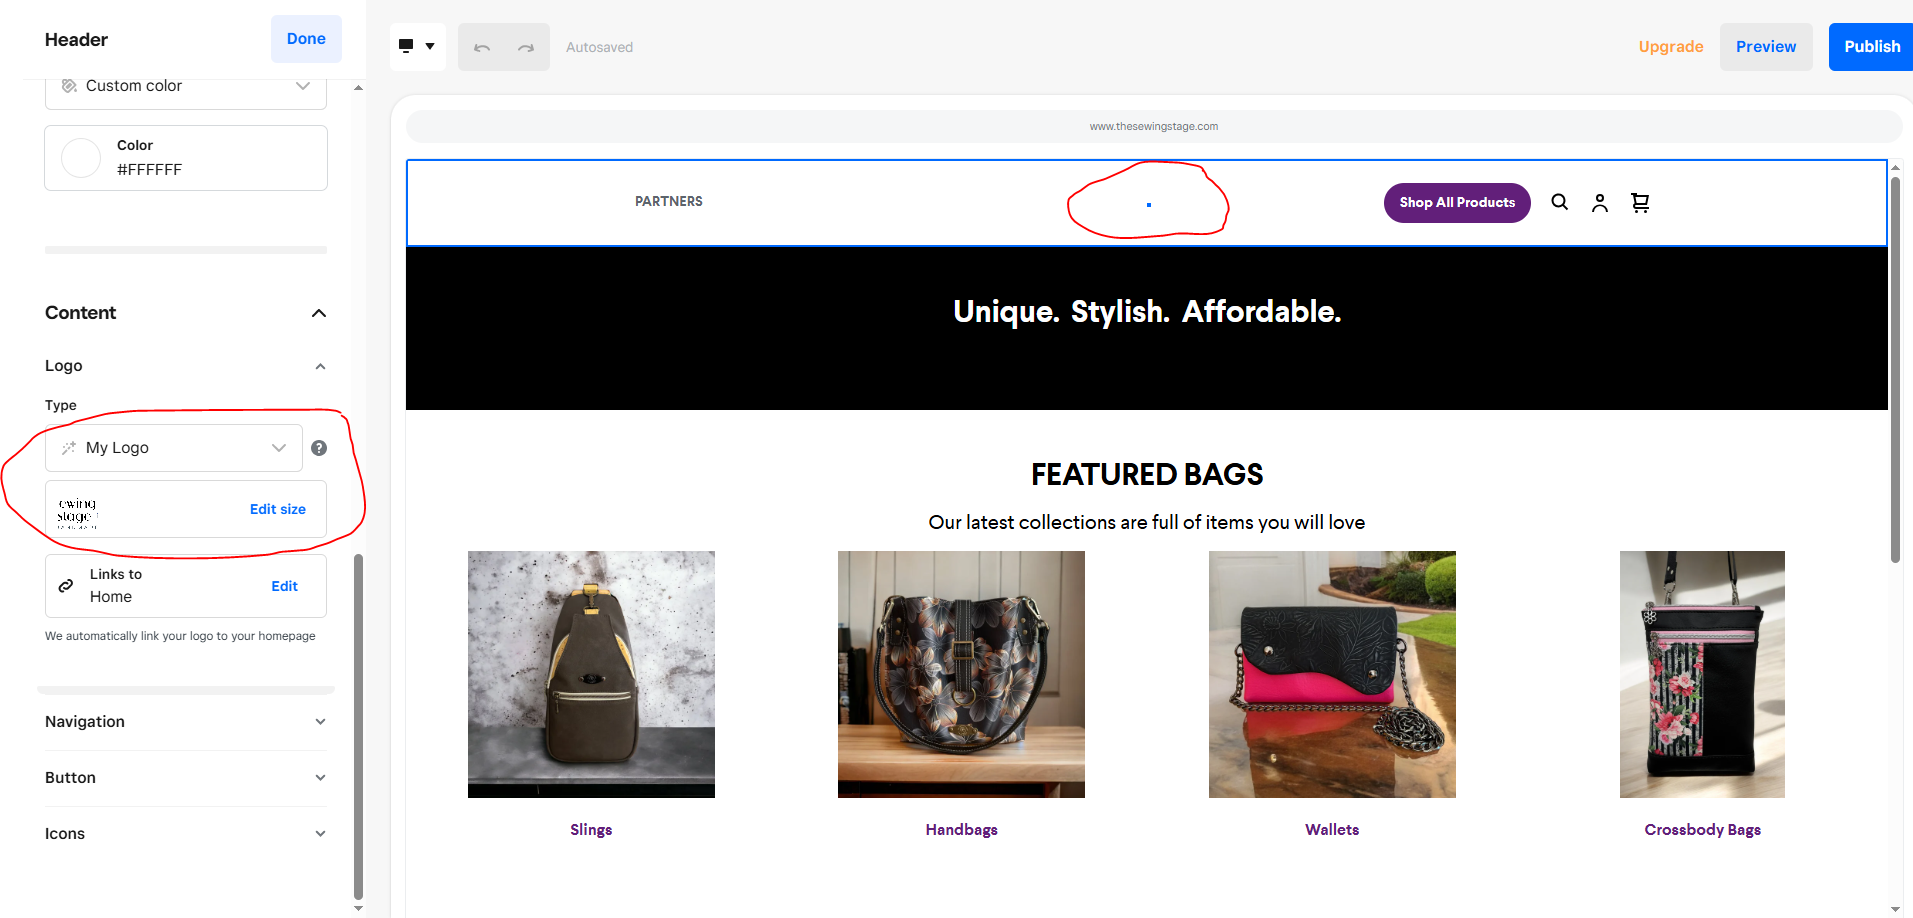Click the redo arrow icon
1913x918 pixels.
(526, 47)
